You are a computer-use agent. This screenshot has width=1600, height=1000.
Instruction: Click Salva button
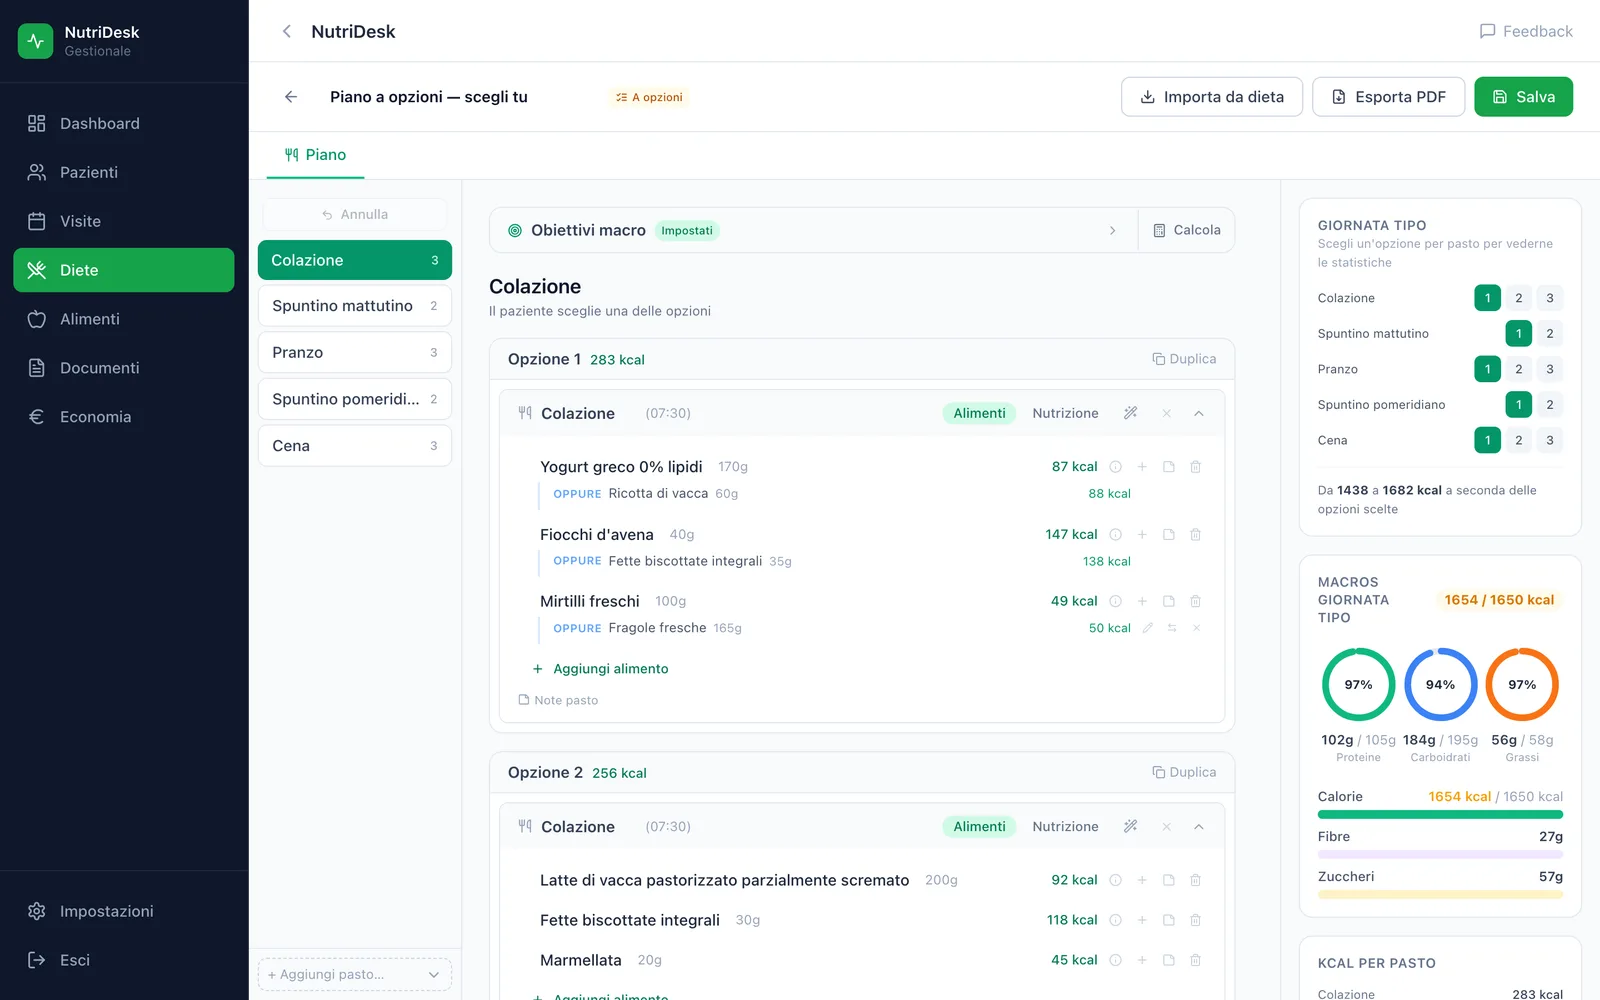coord(1523,97)
